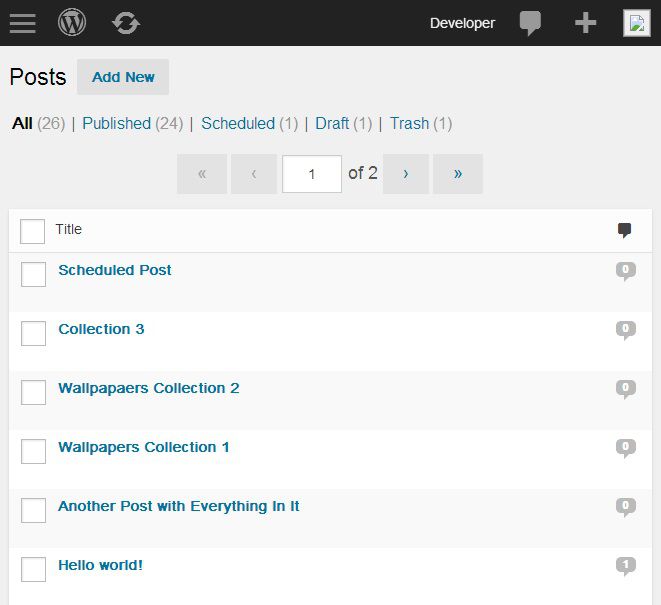Open the user avatar image
Screen dimensions: 661x605
(637, 23)
